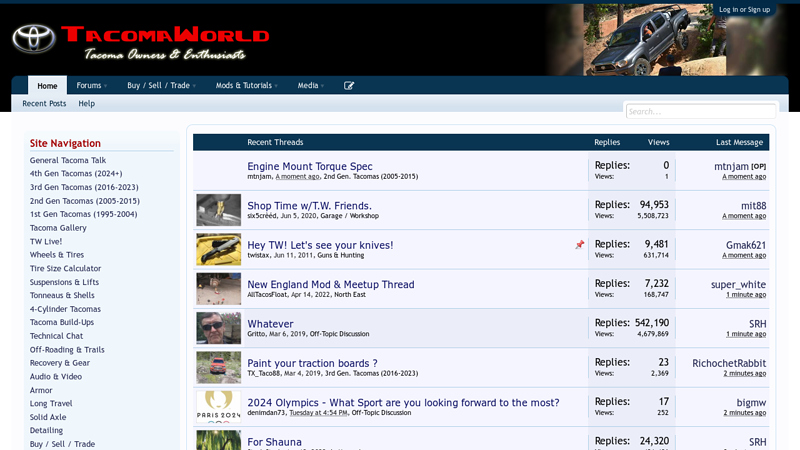Screen dimensions: 800x450
Task: Go to Recent Posts
Action: (44, 104)
